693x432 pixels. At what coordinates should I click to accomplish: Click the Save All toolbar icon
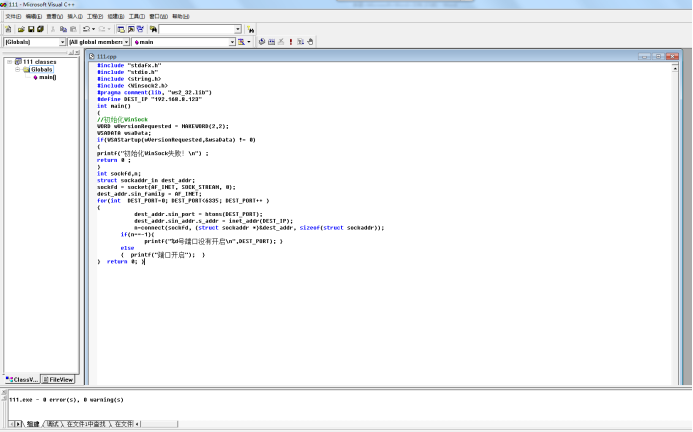[41, 29]
